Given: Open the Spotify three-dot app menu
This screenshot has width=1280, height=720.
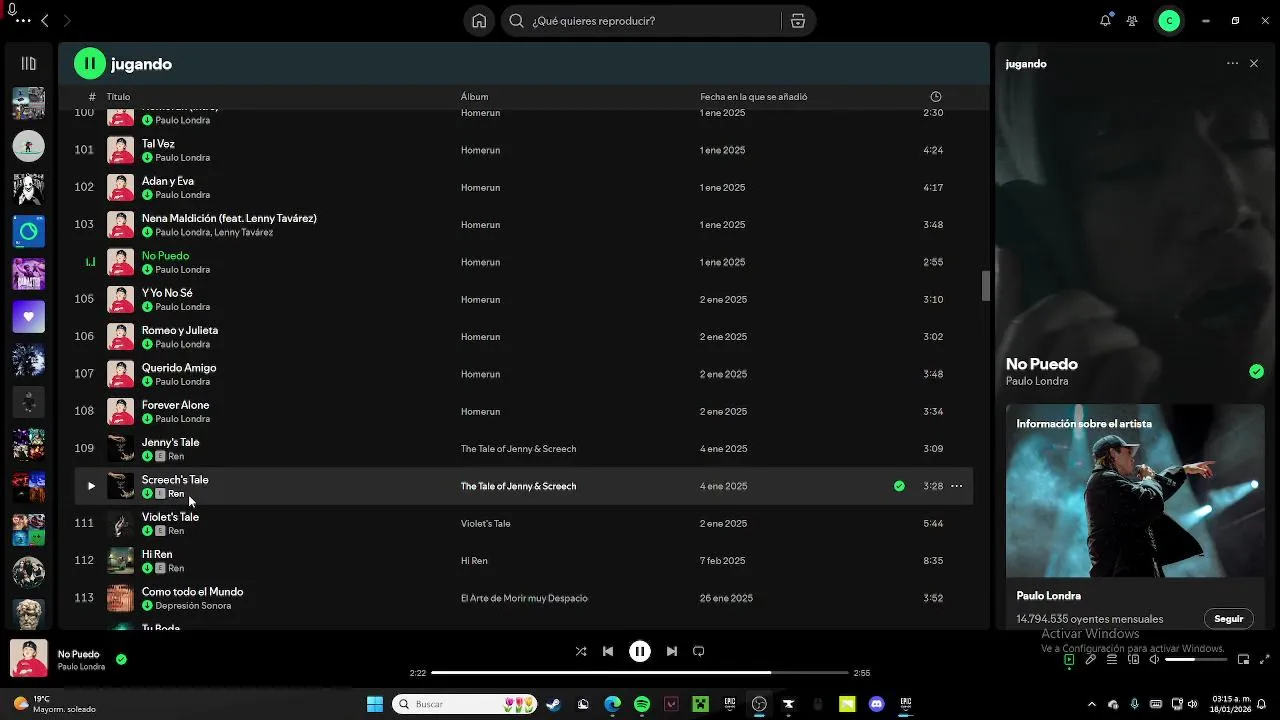Looking at the screenshot, I should [x=23, y=21].
